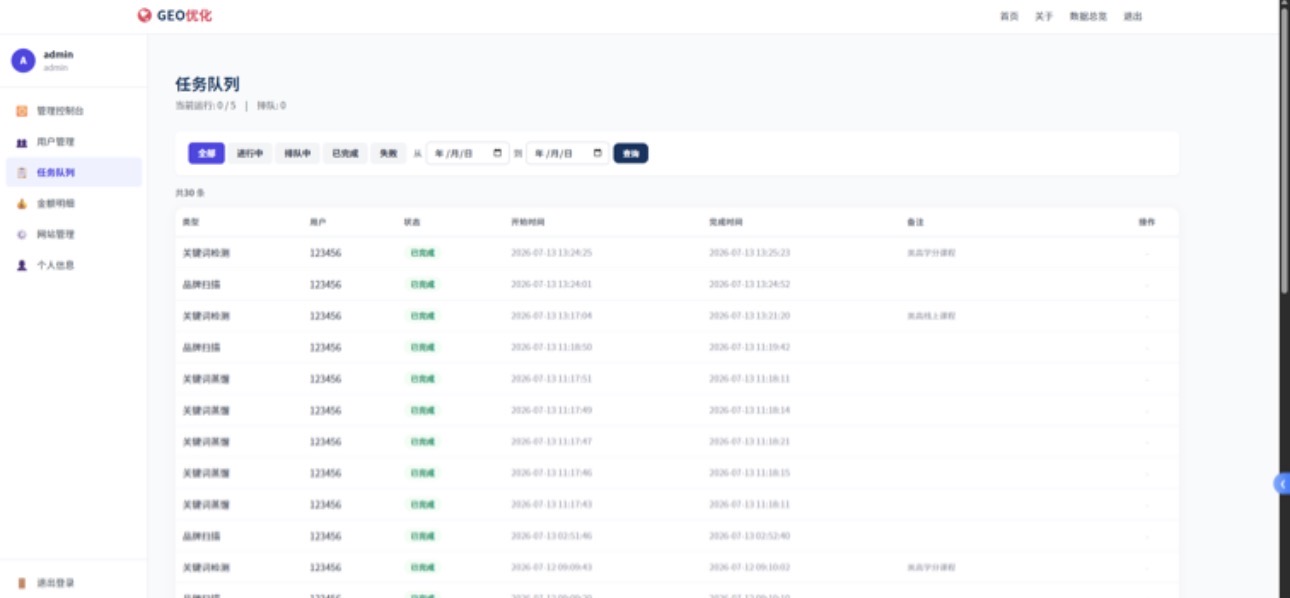Click the 任务队列 page heading
This screenshot has height=598, width=1290.
[207, 84]
